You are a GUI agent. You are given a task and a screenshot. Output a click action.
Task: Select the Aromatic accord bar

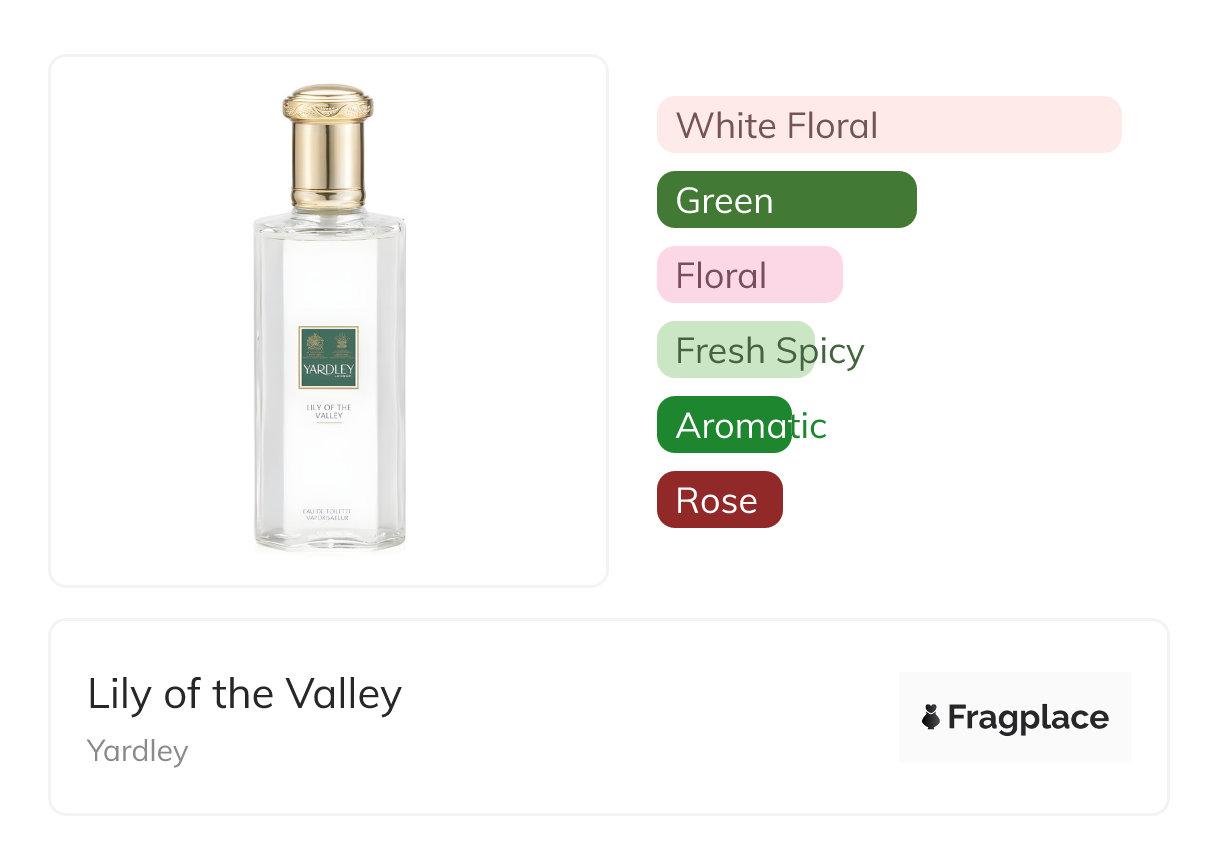click(x=725, y=425)
